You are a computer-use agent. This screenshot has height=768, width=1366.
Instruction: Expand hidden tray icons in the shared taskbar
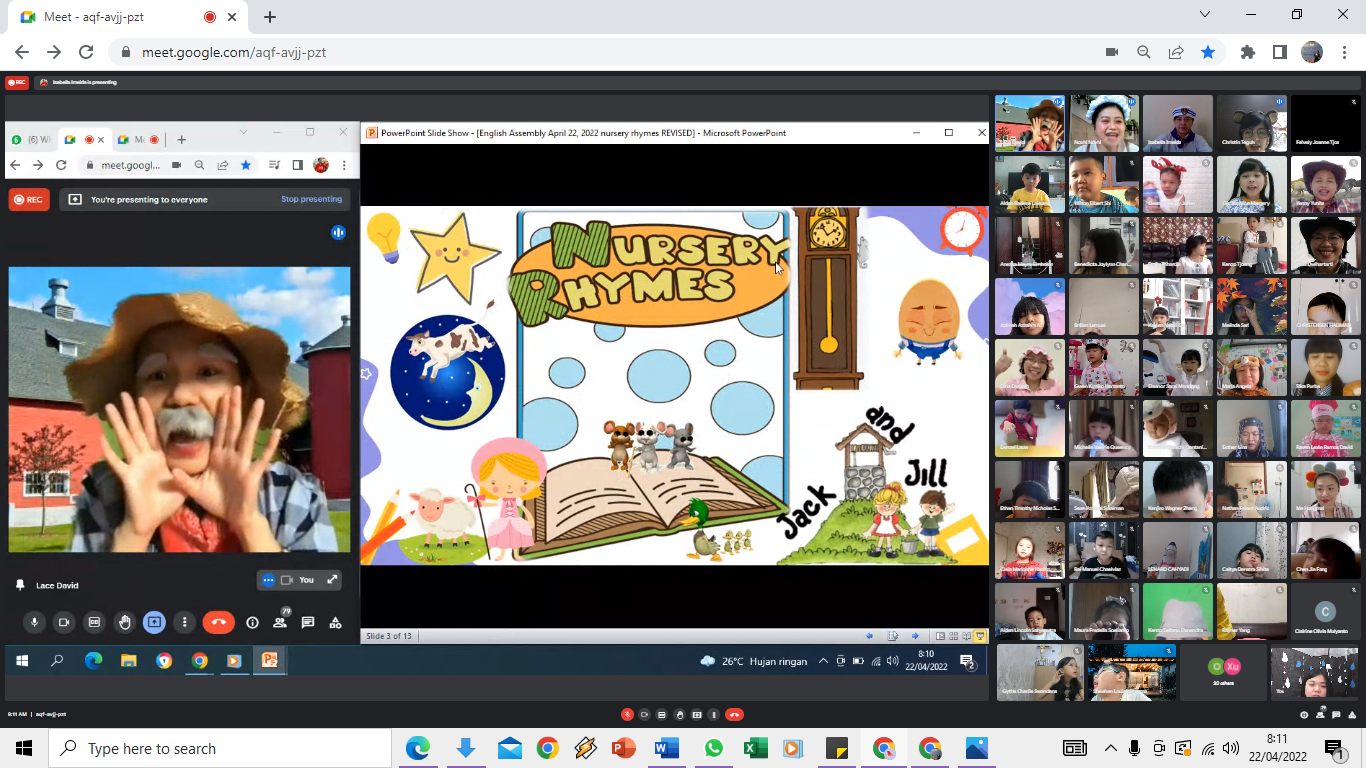click(x=823, y=661)
